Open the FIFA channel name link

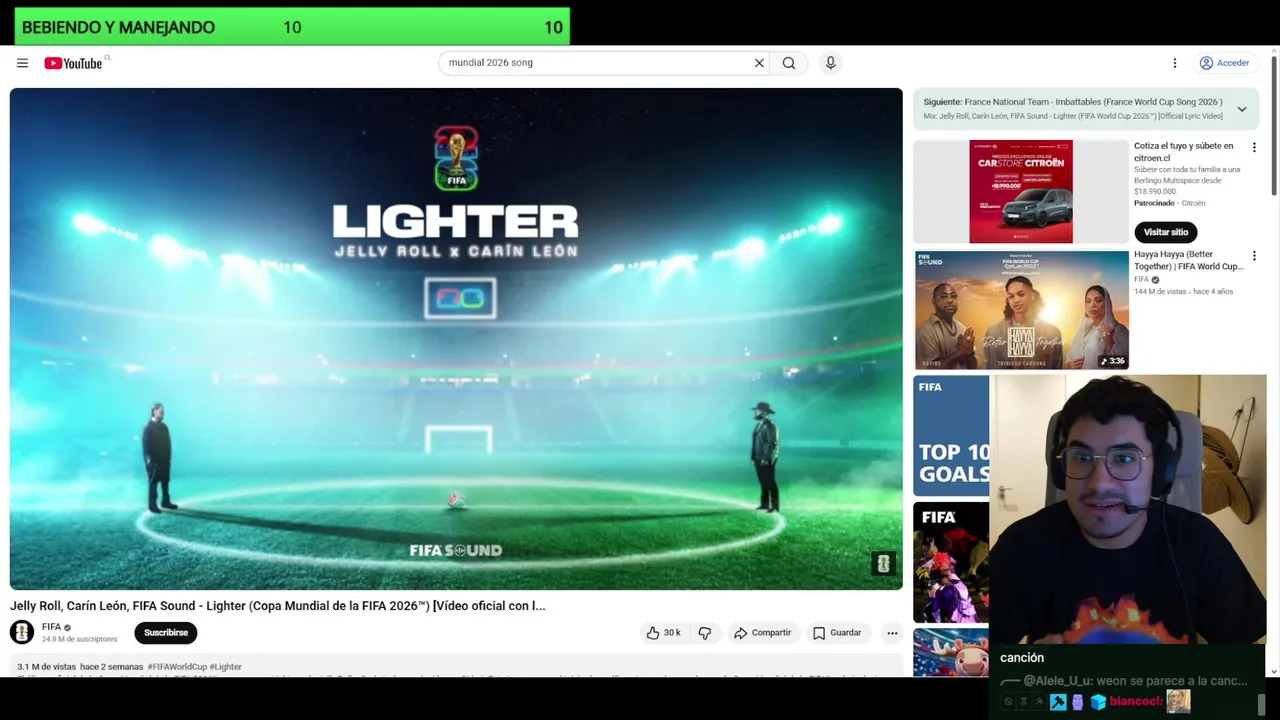click(52, 627)
